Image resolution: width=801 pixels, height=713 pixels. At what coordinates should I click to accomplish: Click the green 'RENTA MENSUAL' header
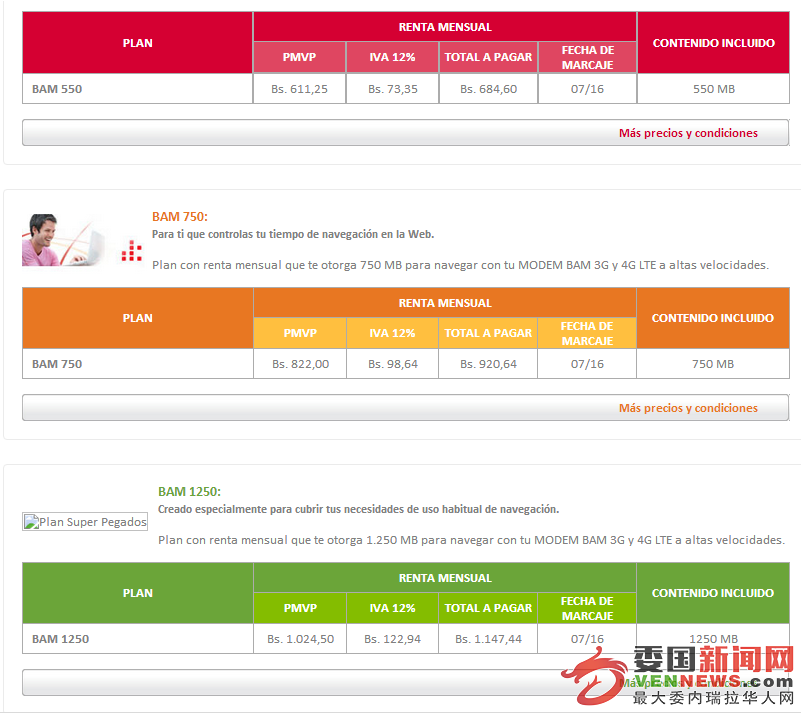pos(445,578)
